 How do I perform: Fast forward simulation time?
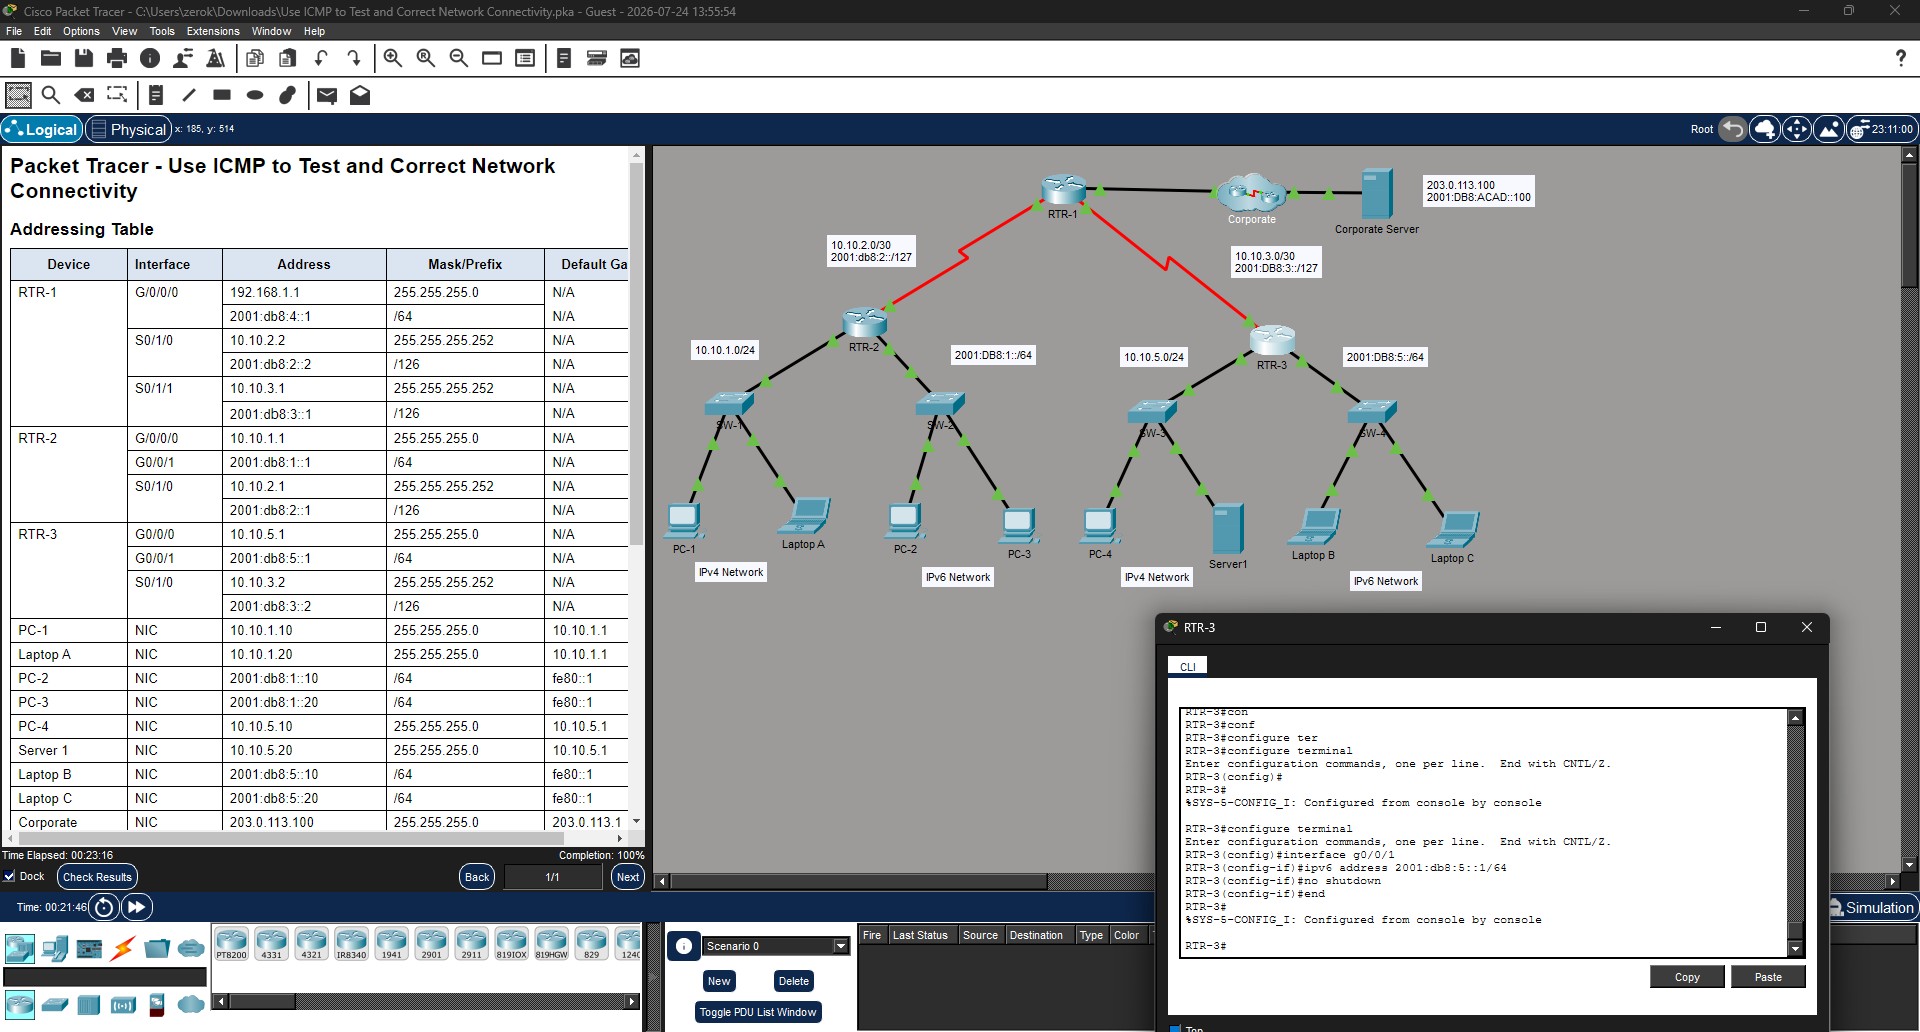[136, 907]
